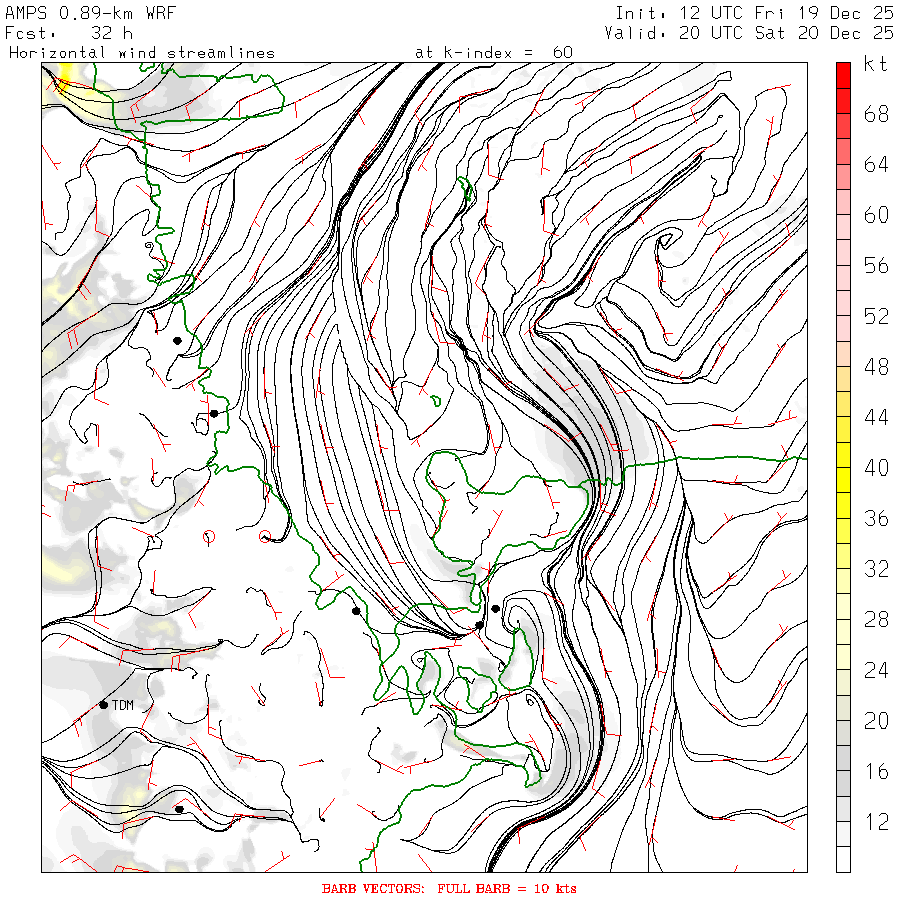Viewport: 900px width, 900px height.
Task: Click the 'at k-index = 60' text
Action: point(494,53)
